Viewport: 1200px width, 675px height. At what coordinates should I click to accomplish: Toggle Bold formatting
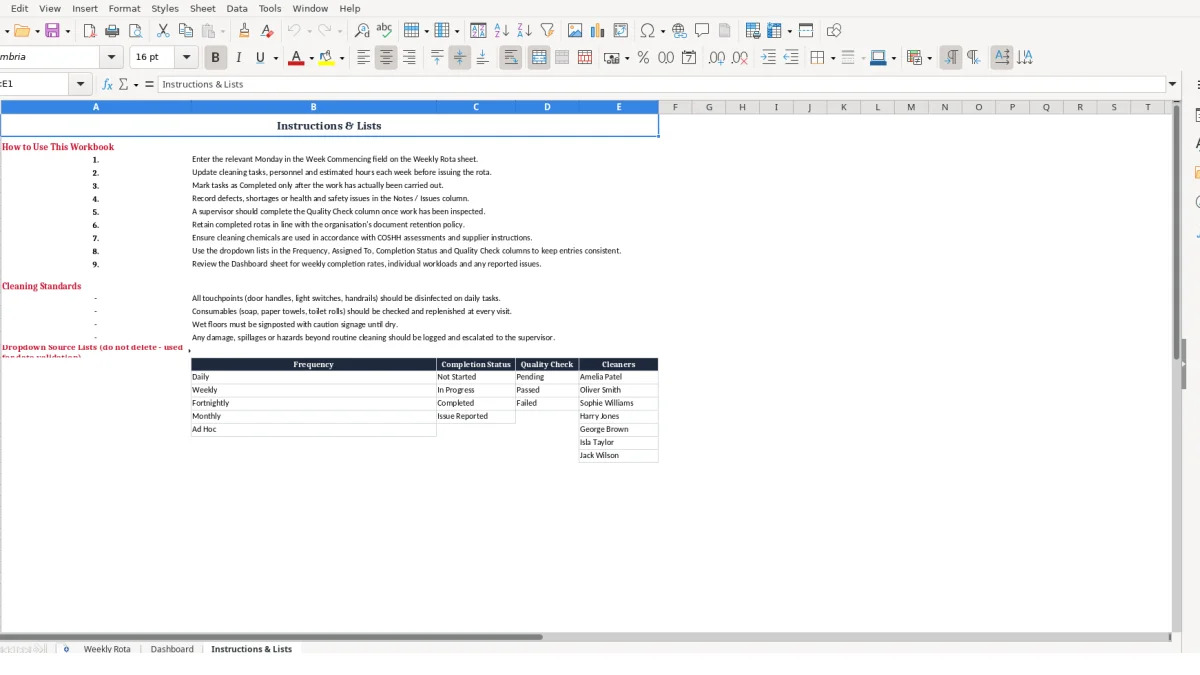215,58
